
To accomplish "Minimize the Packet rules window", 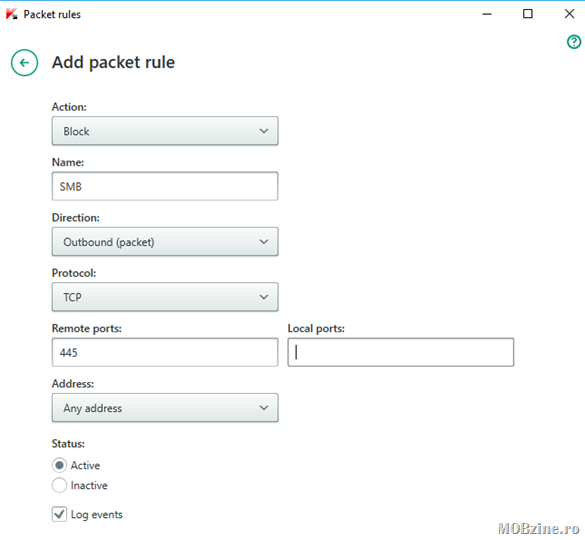I will pos(487,14).
